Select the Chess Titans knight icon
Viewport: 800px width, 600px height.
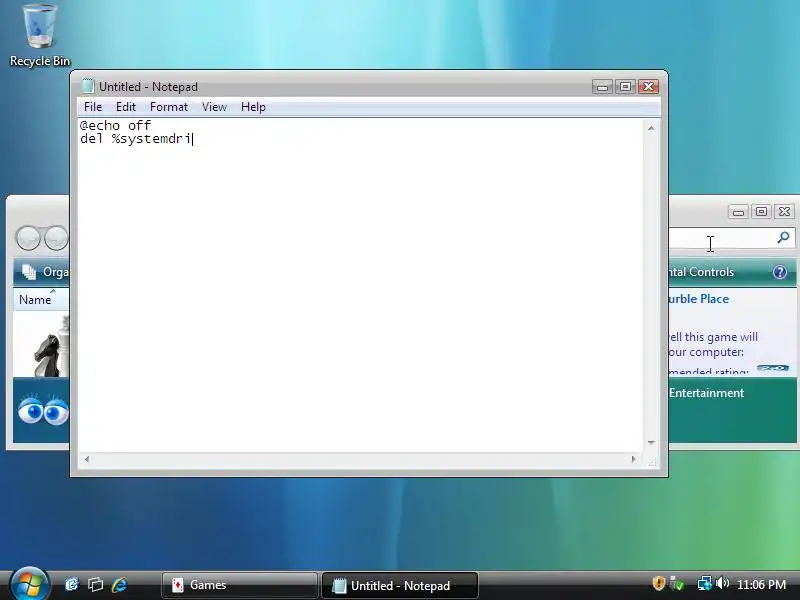point(51,345)
